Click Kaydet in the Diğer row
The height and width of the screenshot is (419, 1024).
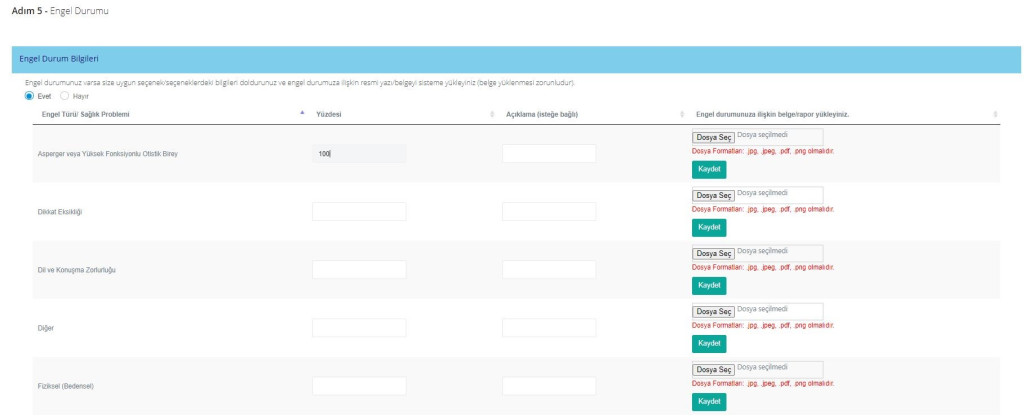point(709,344)
